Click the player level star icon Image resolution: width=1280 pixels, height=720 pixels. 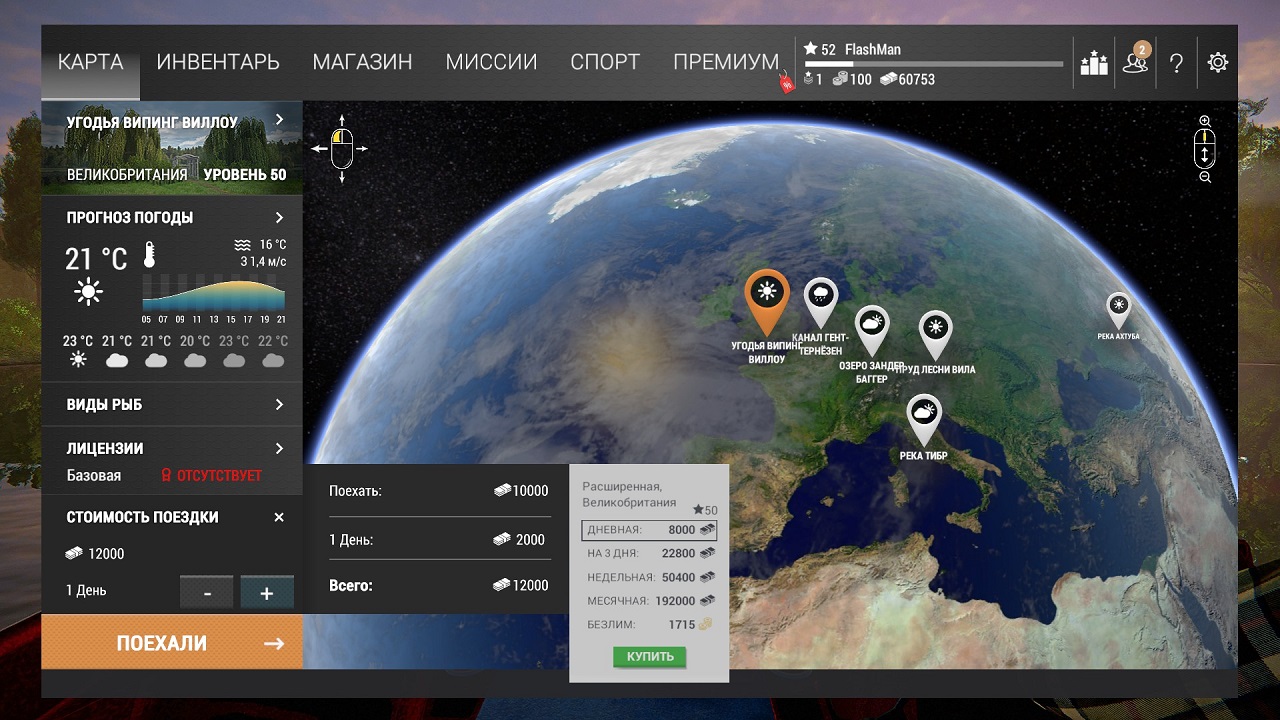[x=810, y=49]
